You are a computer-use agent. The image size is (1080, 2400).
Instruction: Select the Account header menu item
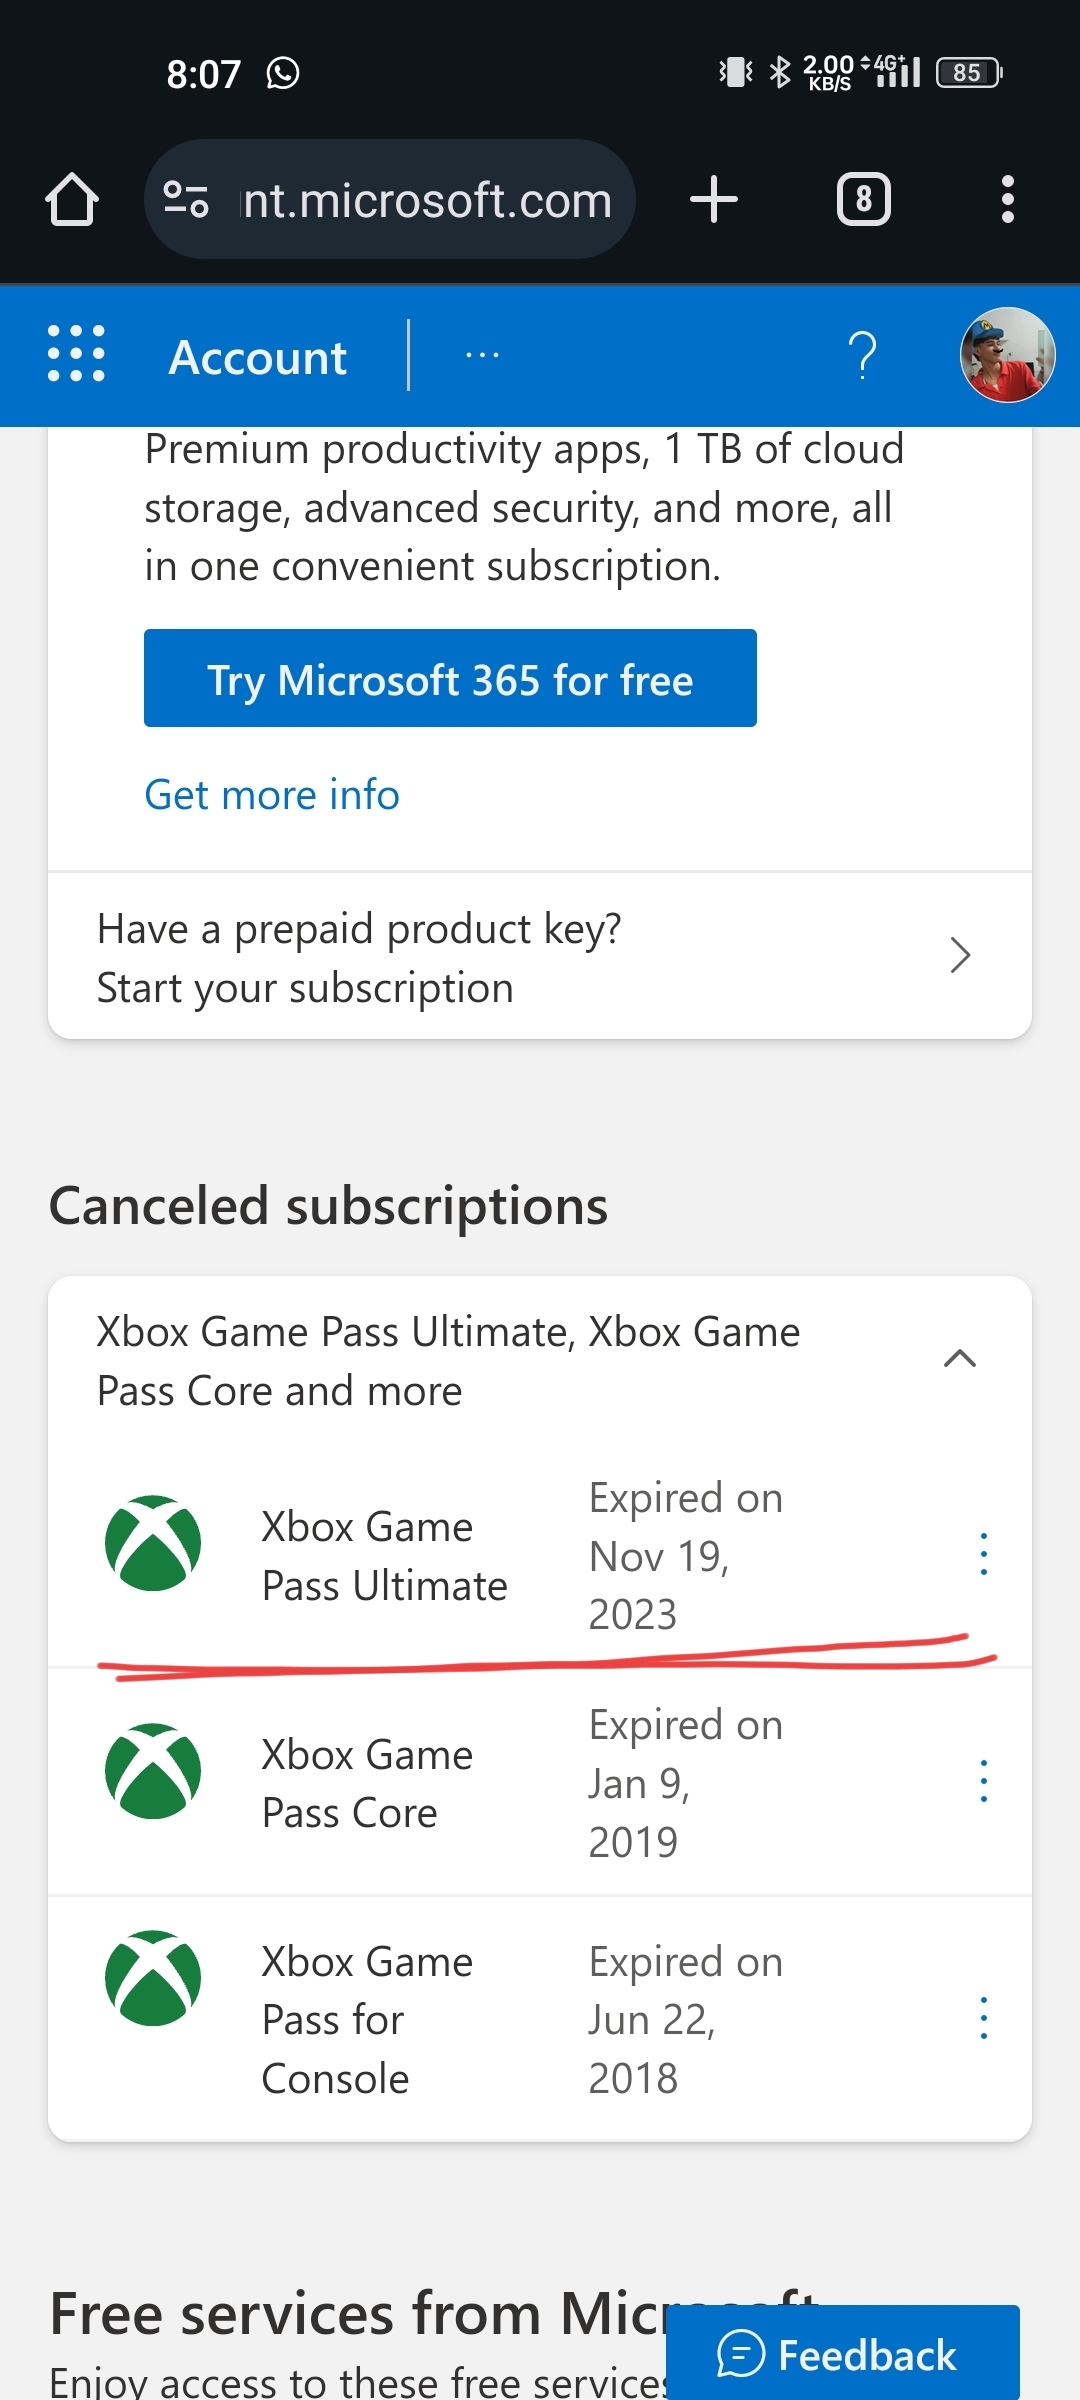[258, 357]
